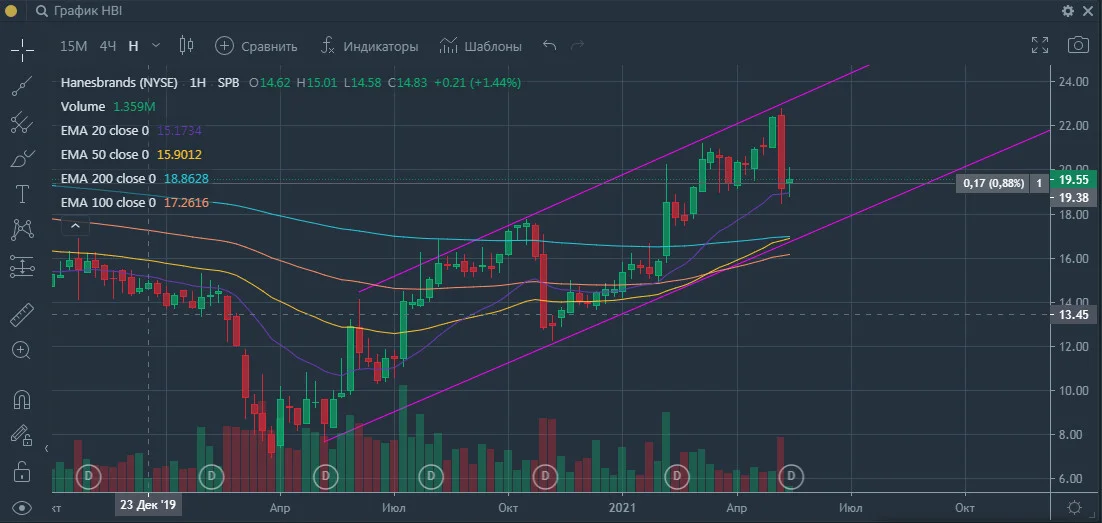Collapse indicator legend chevron
This screenshot has width=1102, height=523.
75,226
